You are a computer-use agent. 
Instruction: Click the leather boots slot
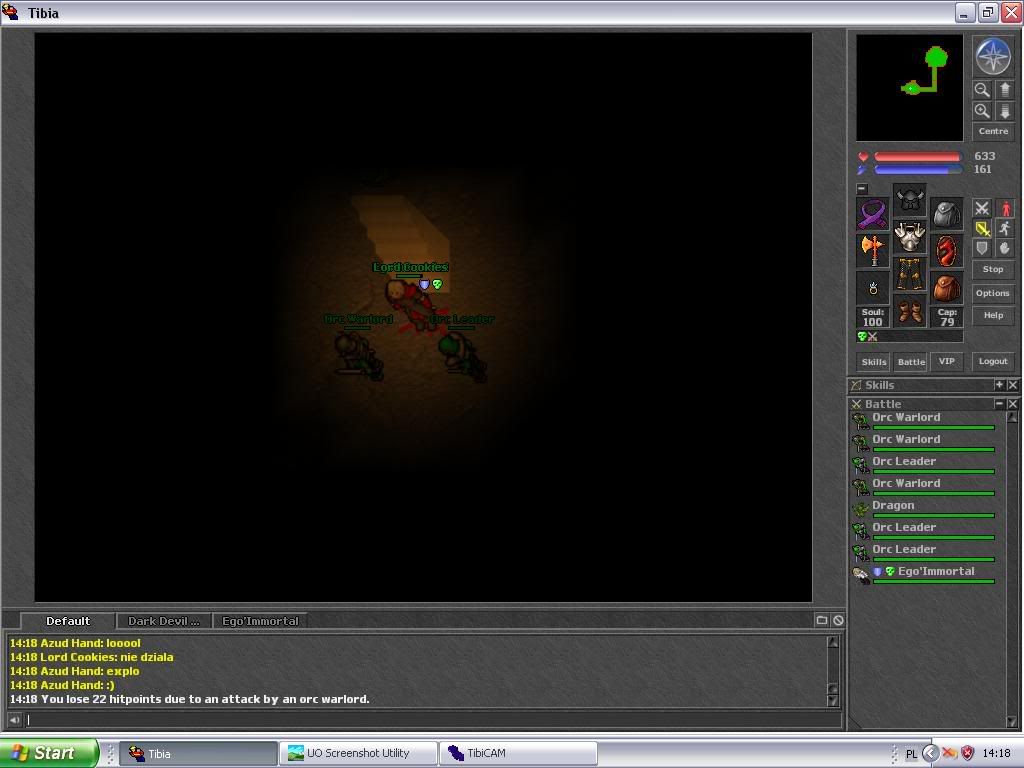point(910,311)
